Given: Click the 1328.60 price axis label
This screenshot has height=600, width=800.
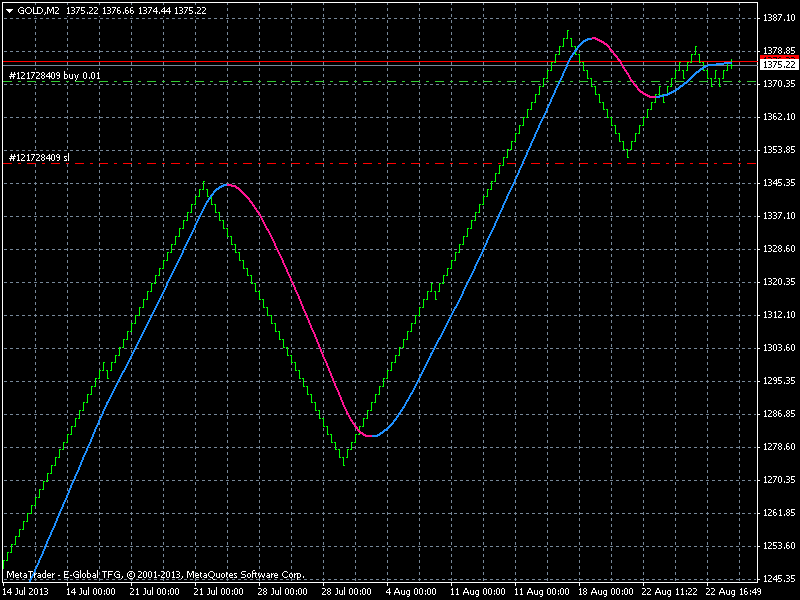Looking at the screenshot, I should pyautogui.click(x=779, y=249).
